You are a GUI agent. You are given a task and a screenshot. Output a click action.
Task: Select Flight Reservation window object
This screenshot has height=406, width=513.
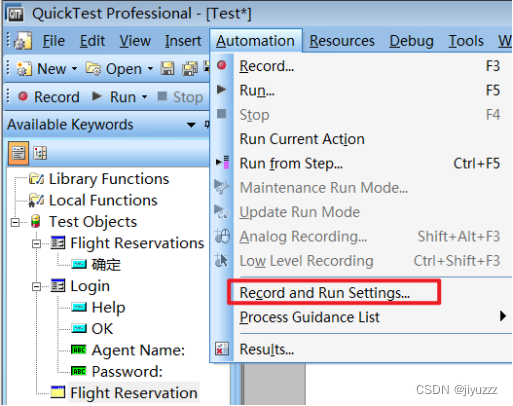point(134,393)
